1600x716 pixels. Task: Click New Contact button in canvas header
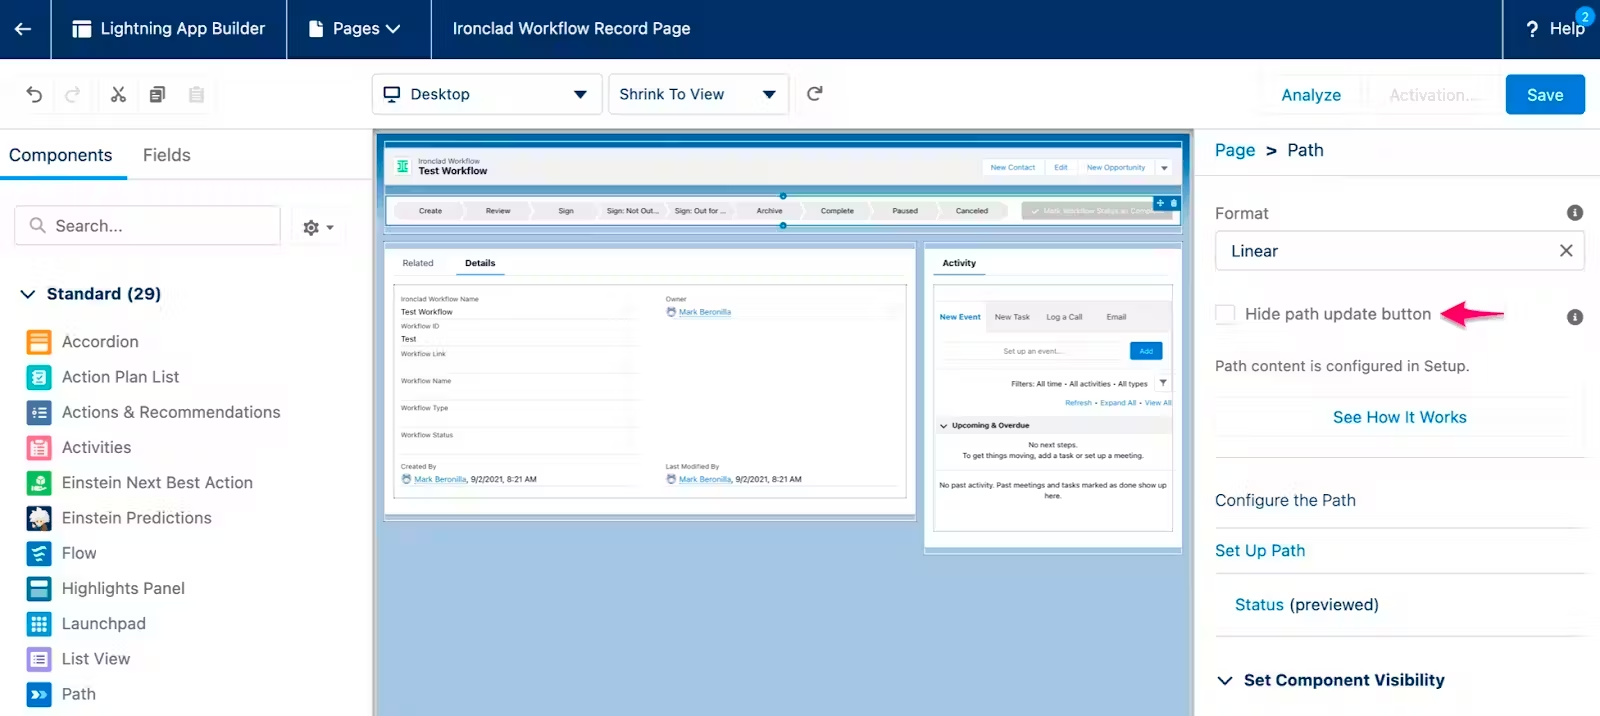click(x=1013, y=167)
